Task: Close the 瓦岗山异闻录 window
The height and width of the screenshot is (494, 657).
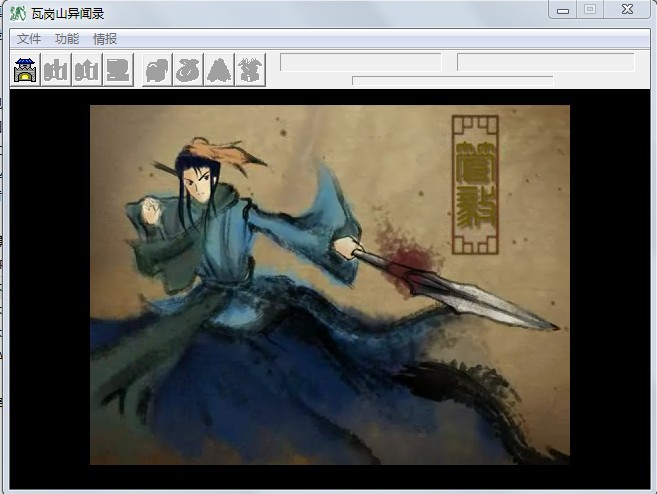Action: pyautogui.click(x=627, y=10)
